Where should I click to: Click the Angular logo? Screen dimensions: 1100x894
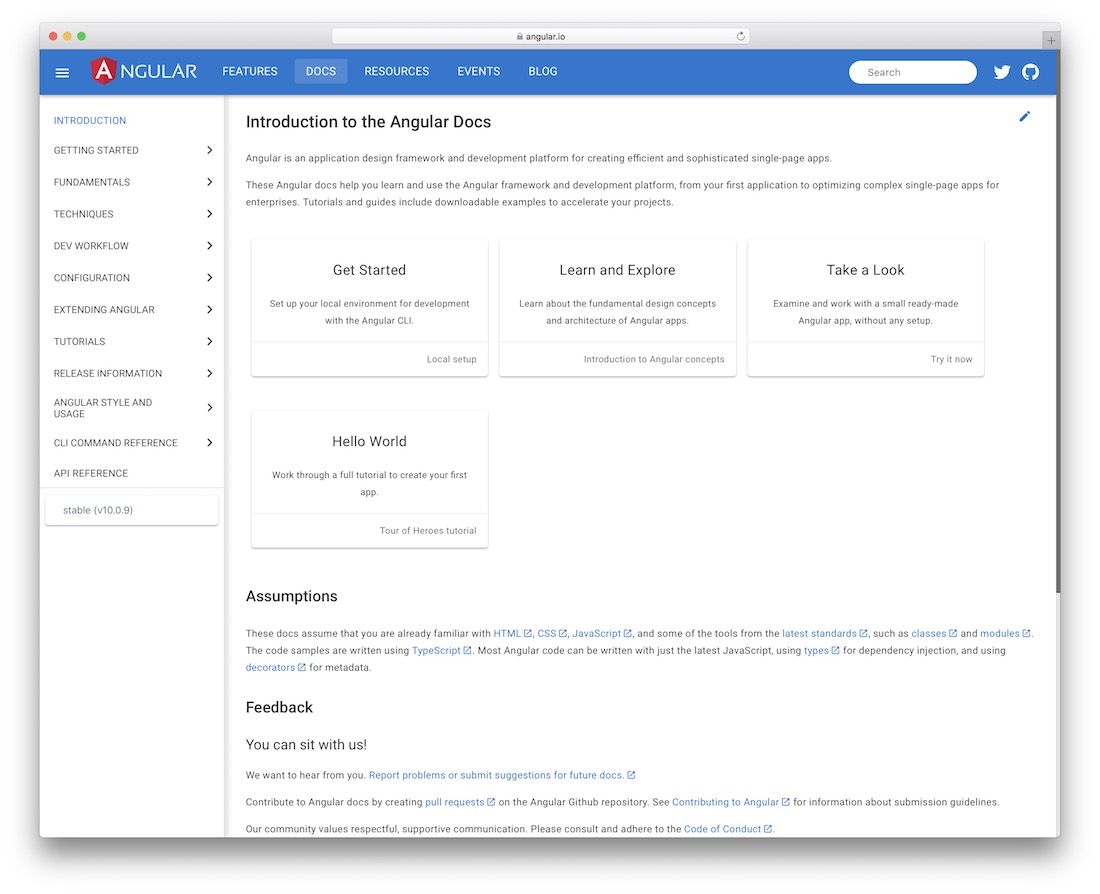(144, 71)
